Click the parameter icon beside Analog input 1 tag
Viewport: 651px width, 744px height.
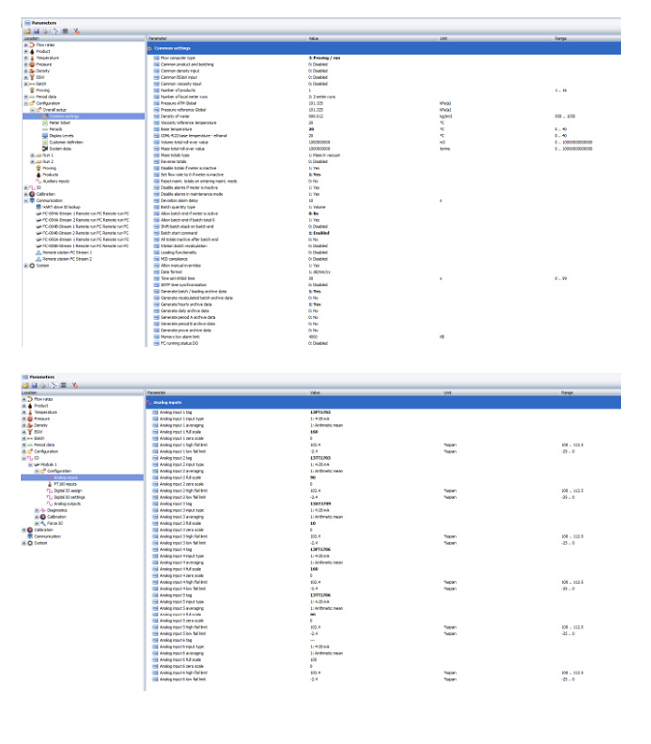pos(155,412)
